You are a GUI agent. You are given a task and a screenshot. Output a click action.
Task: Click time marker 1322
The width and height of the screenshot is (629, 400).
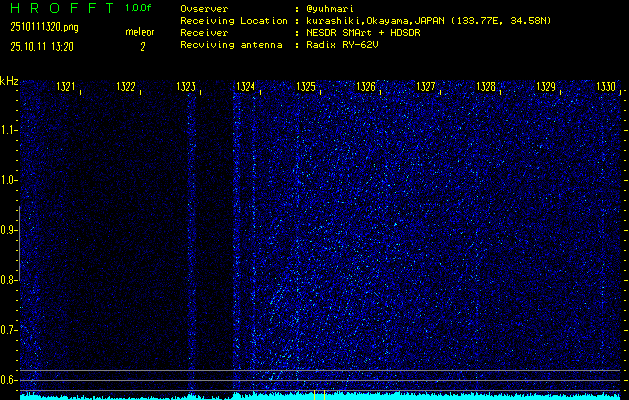tap(126, 87)
